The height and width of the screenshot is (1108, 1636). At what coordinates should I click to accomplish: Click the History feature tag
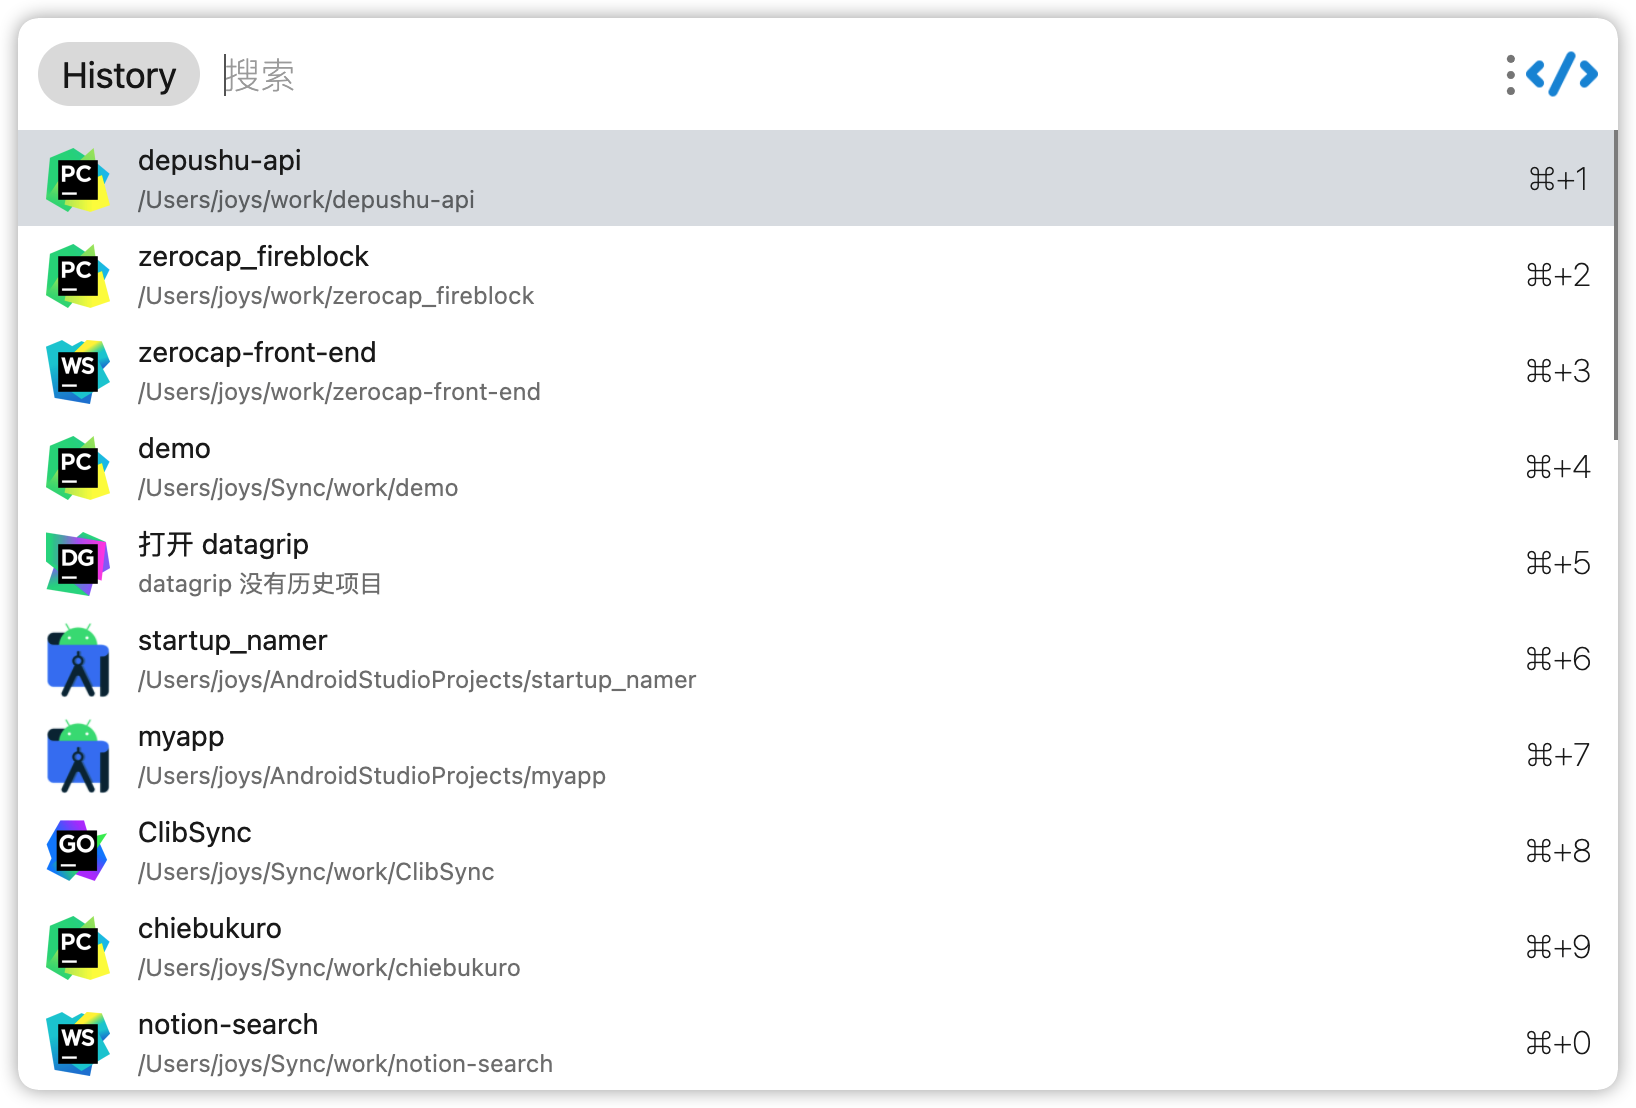click(119, 75)
